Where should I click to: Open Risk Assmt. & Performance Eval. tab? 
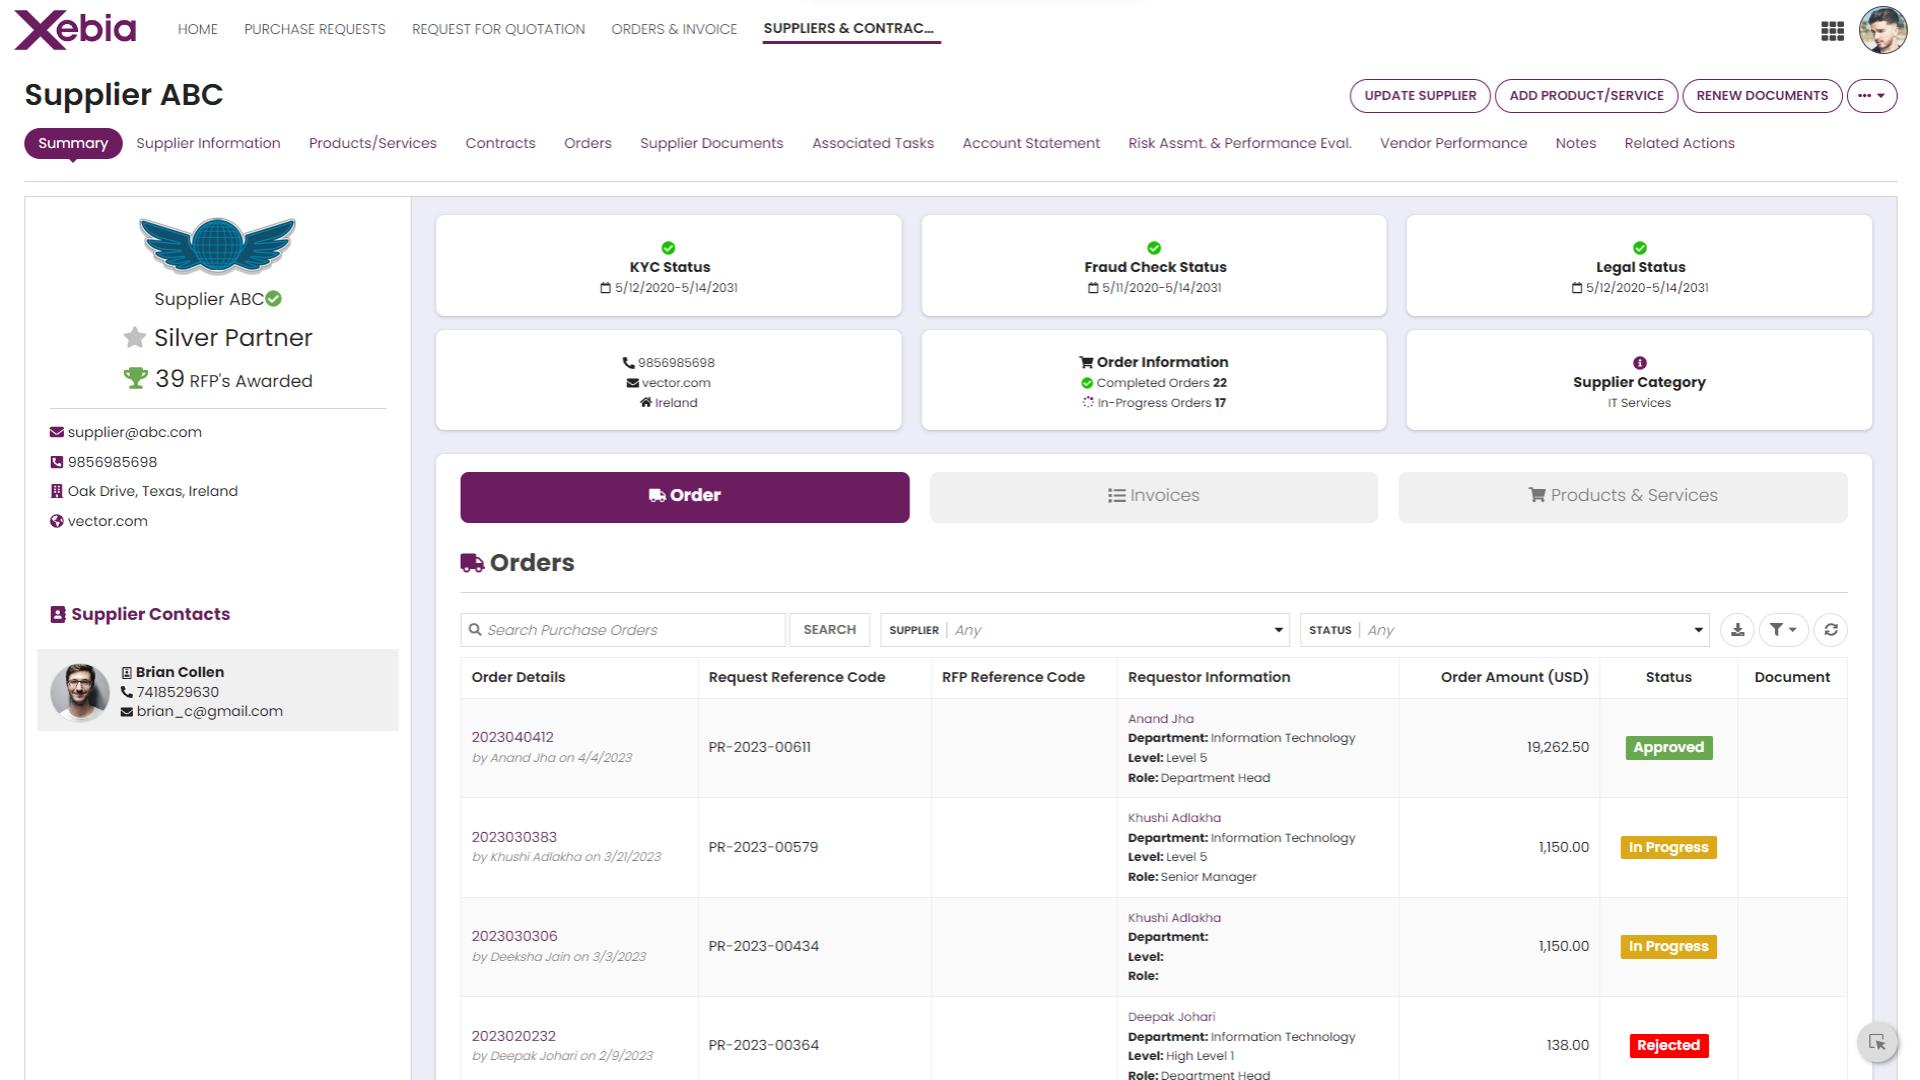coord(1240,143)
